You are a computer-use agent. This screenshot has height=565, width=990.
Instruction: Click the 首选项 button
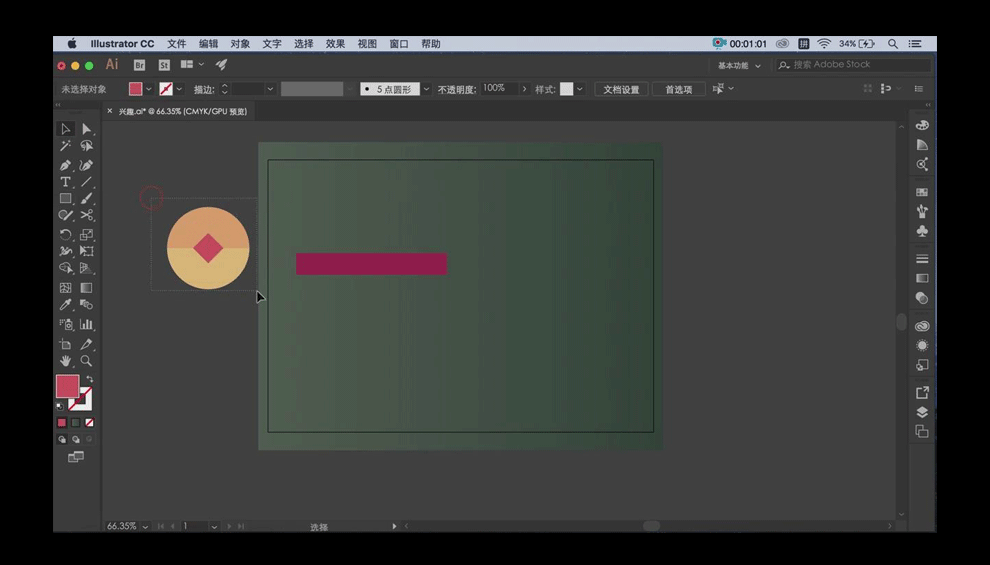coord(679,90)
